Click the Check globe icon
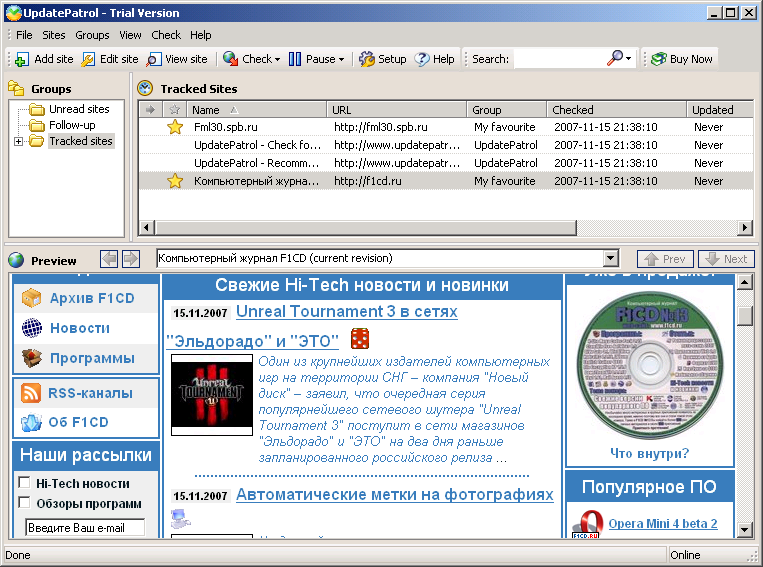This screenshot has width=763, height=567. coord(230,59)
